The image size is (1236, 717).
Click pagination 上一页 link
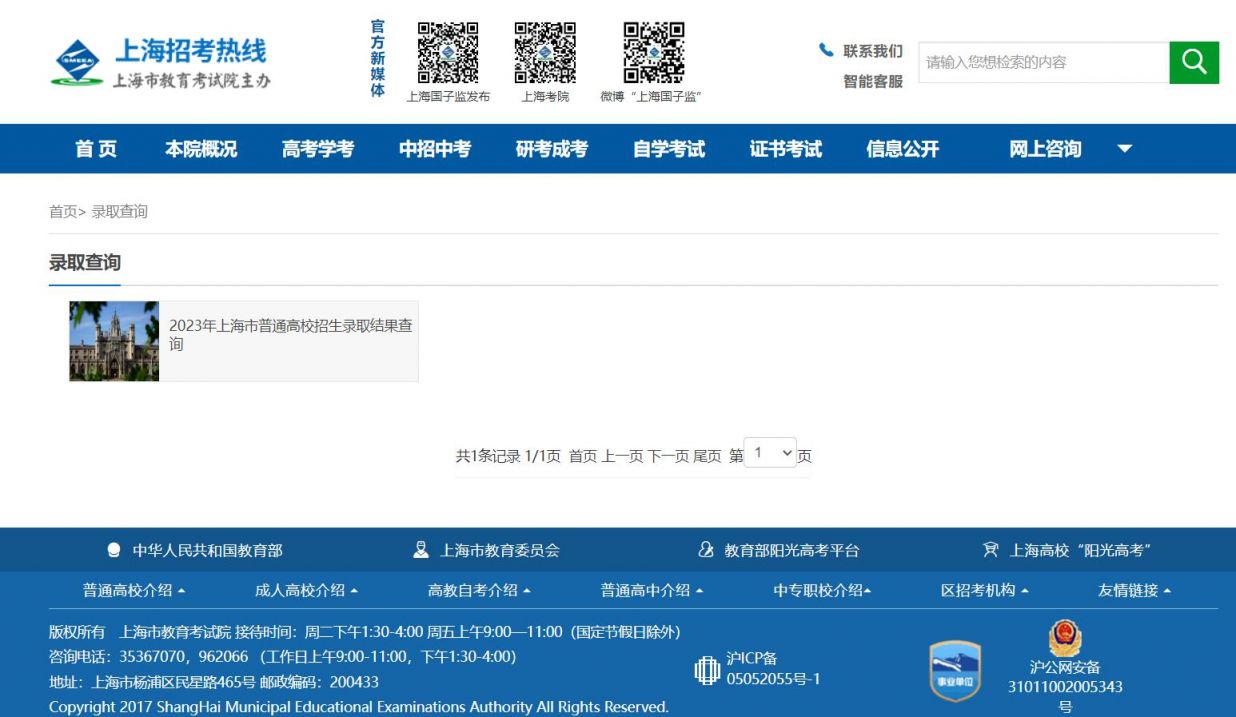pos(622,456)
